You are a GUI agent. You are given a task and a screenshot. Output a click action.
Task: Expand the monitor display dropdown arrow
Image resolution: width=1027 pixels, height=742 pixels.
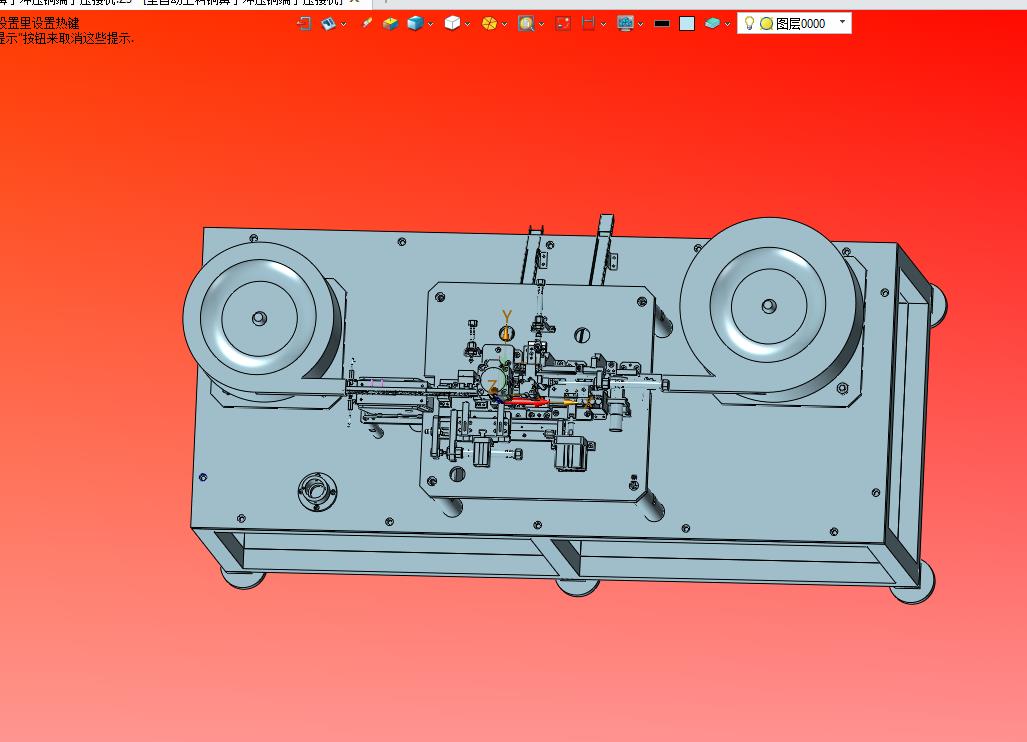point(641,24)
